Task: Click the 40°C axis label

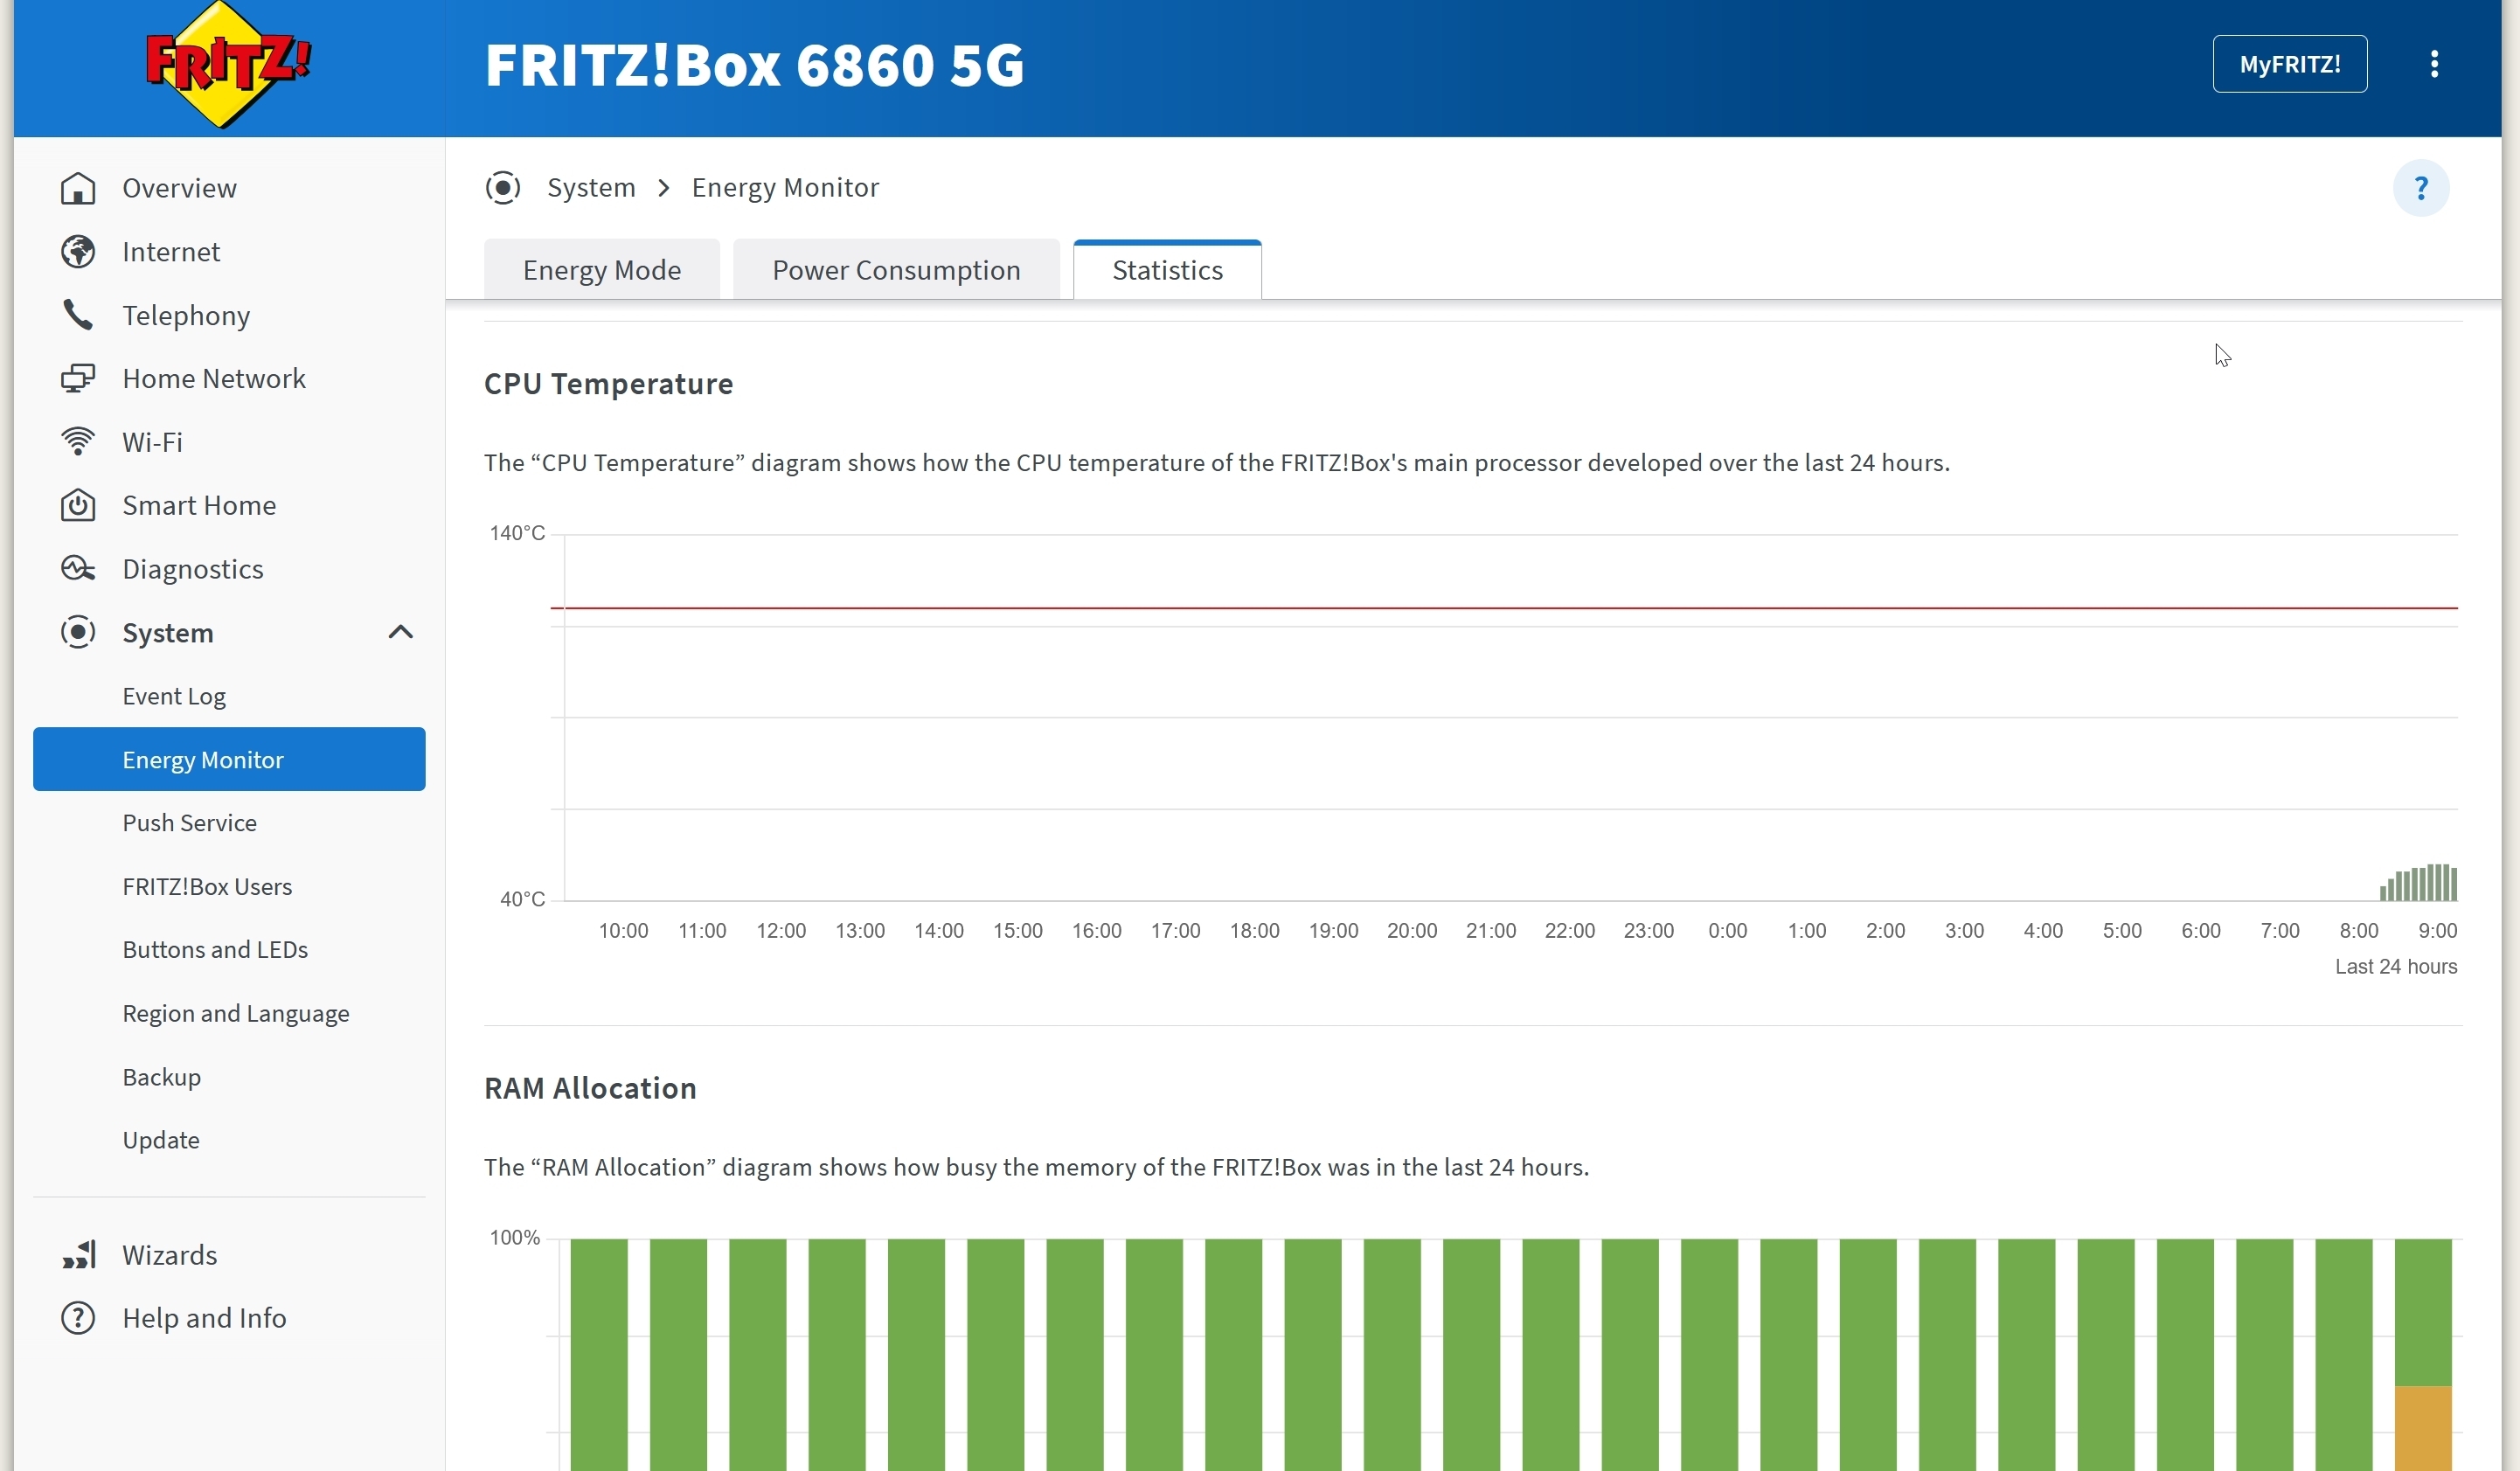Action: (x=522, y=899)
